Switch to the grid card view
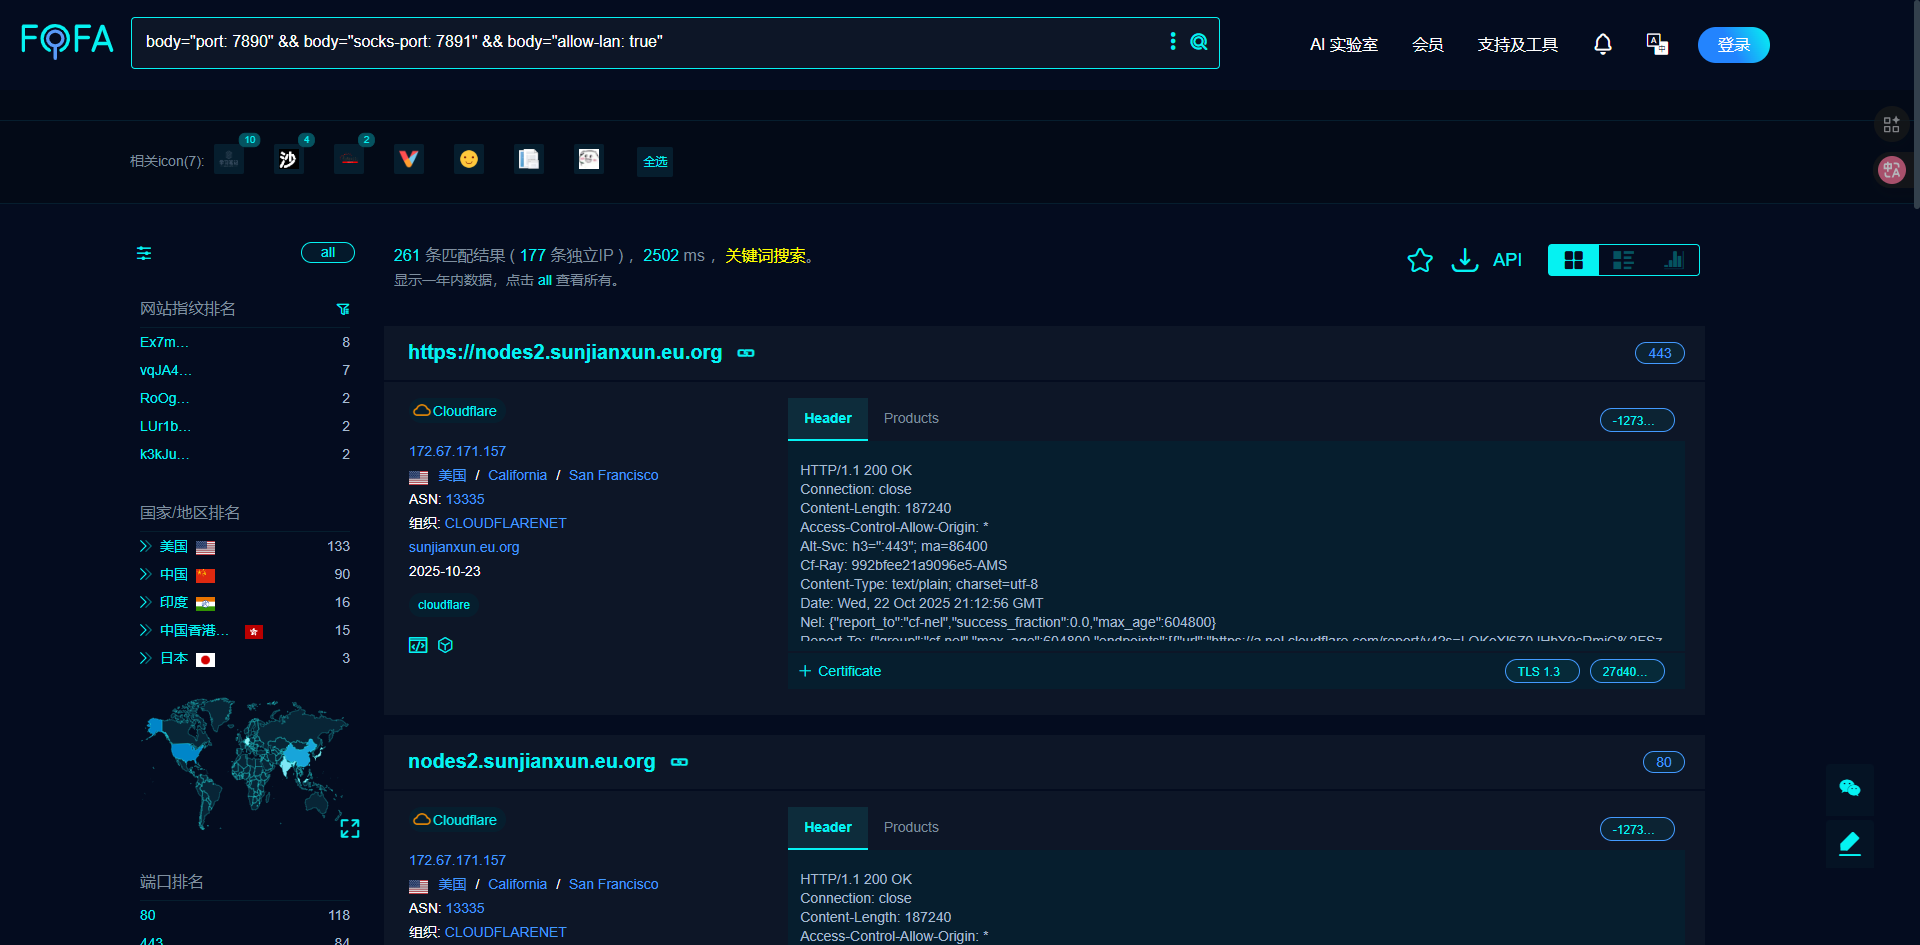Viewport: 1920px width, 945px height. tap(1573, 260)
